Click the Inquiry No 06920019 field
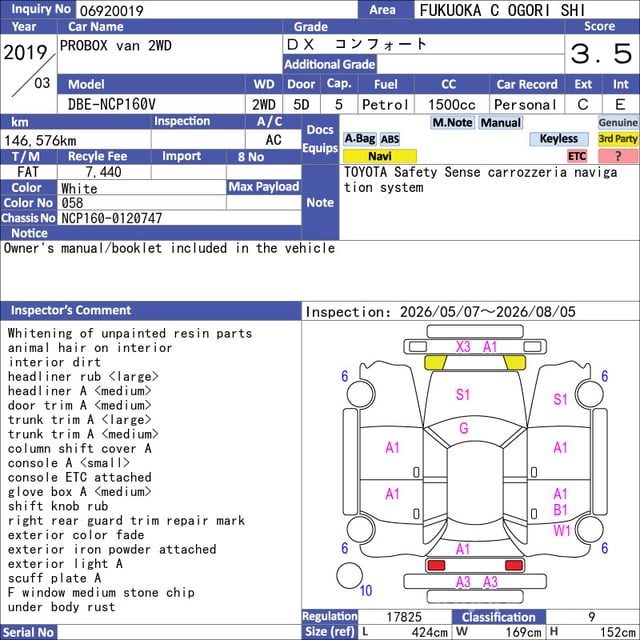Image resolution: width=640 pixels, height=640 pixels. 216,10
